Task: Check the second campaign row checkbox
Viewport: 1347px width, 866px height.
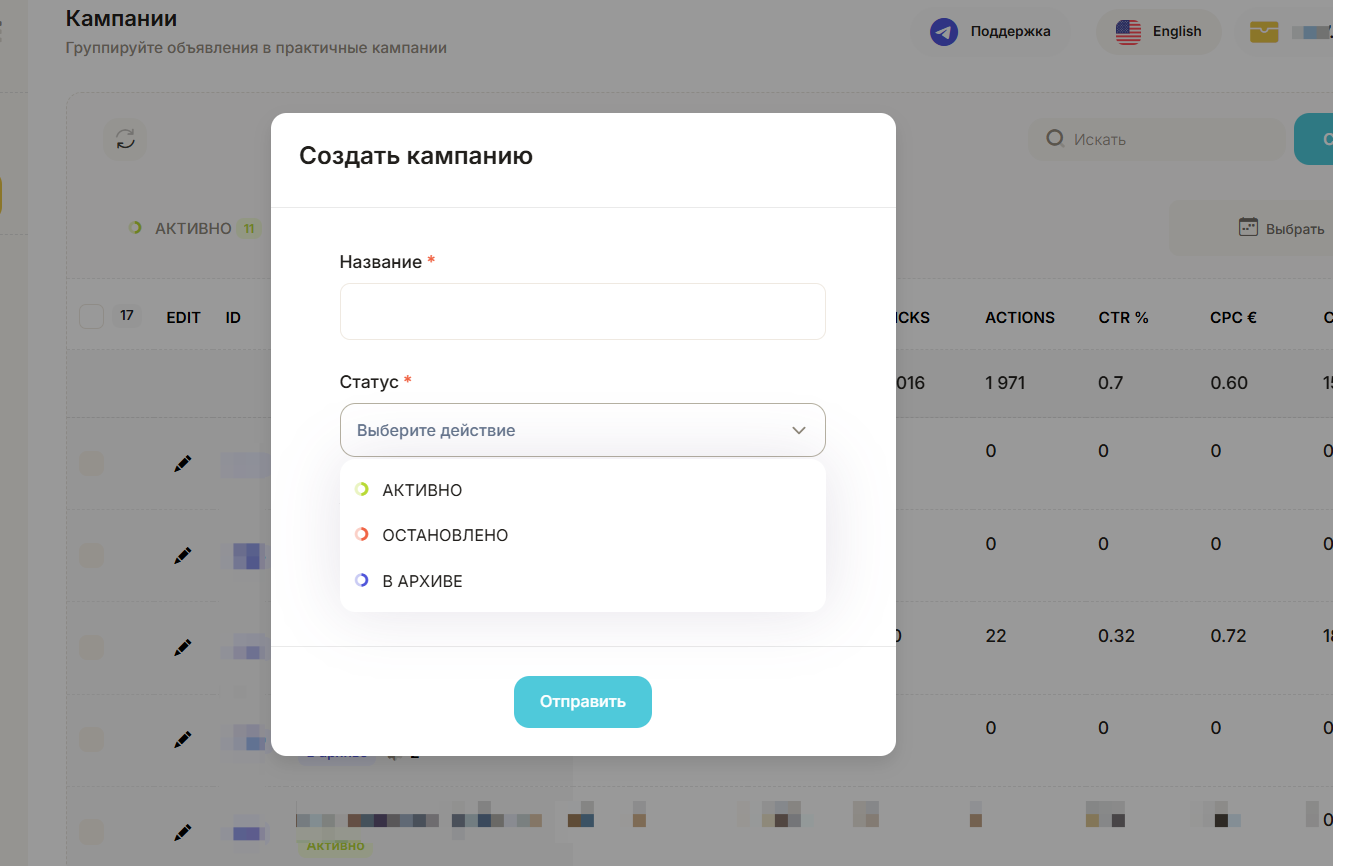Action: pos(91,555)
